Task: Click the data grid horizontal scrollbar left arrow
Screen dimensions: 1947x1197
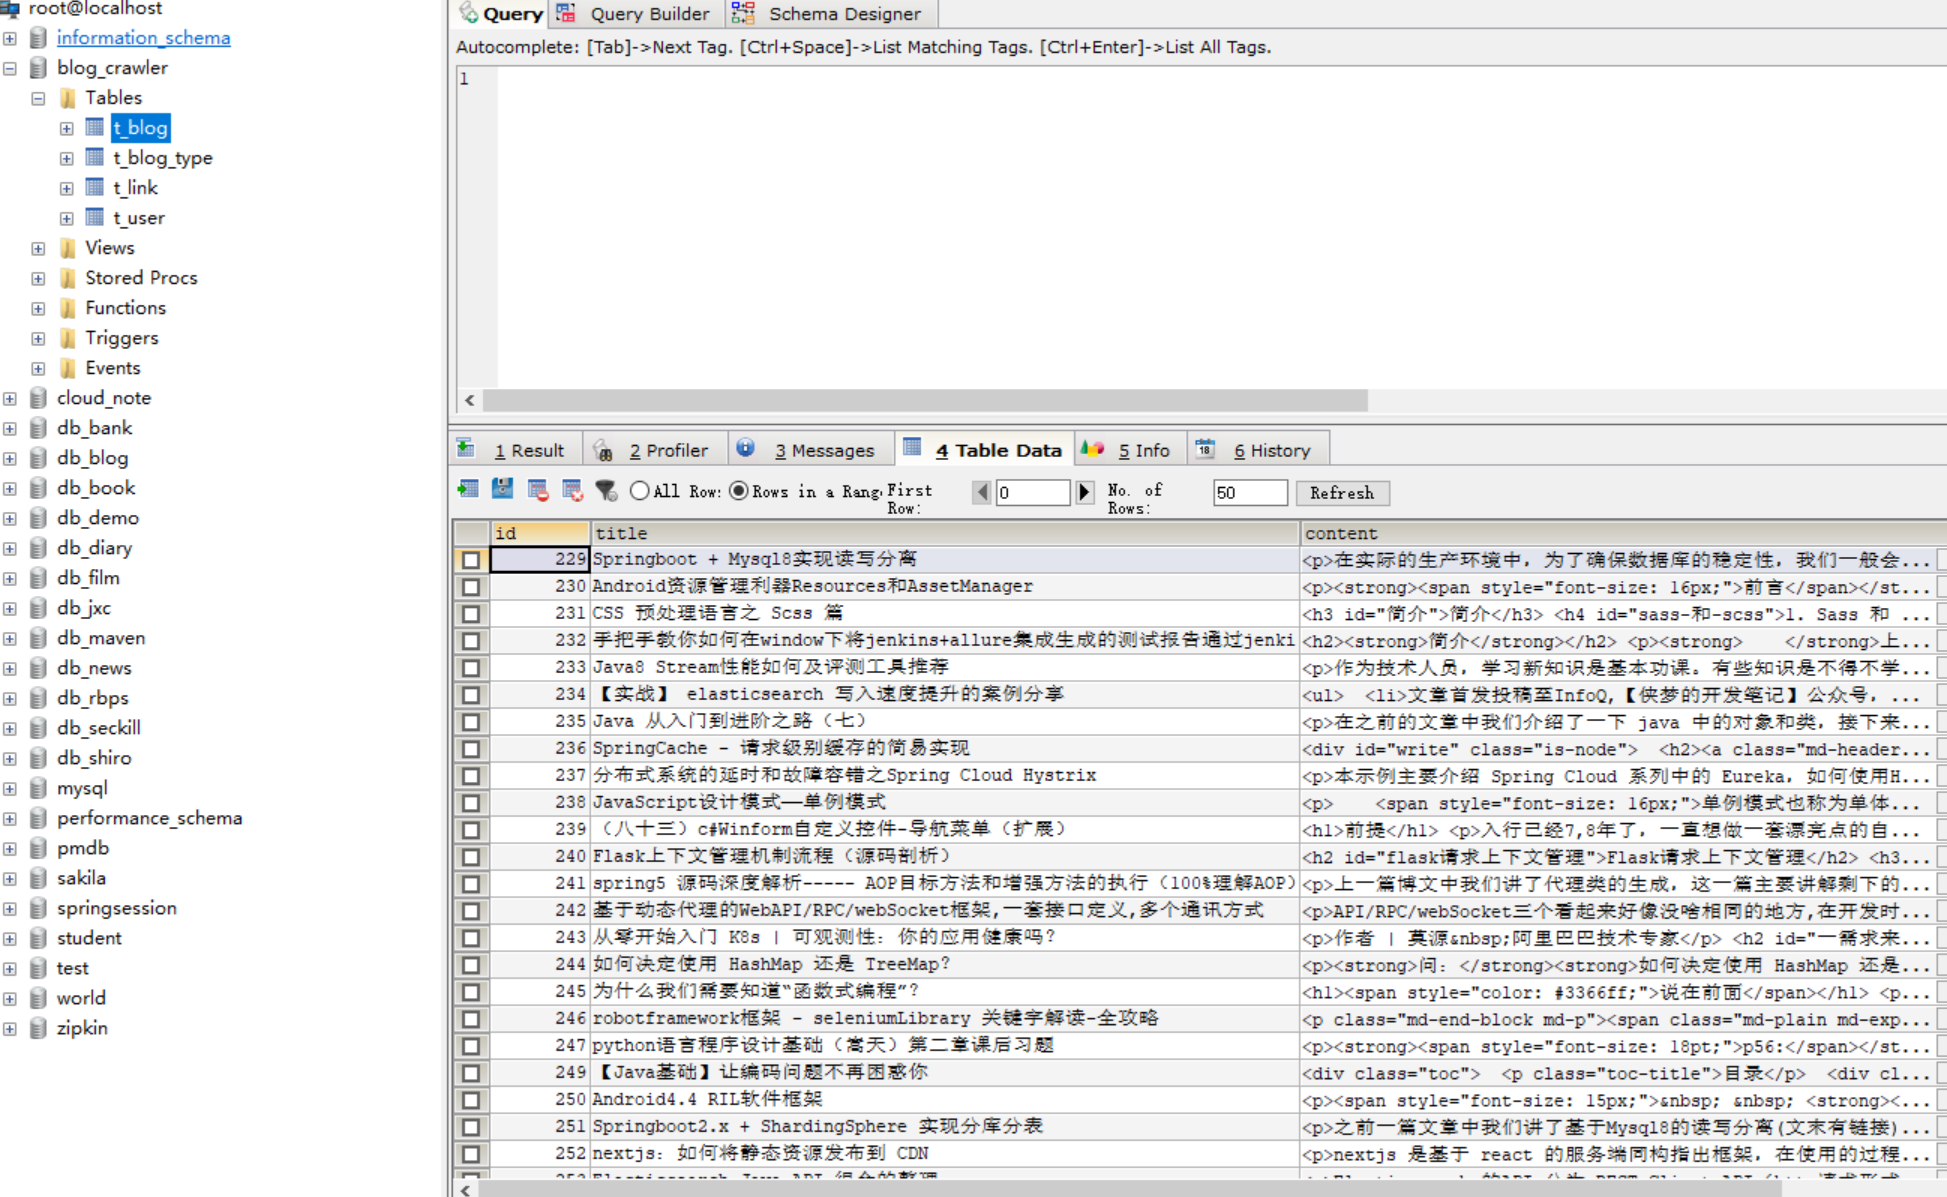Action: [x=465, y=1189]
